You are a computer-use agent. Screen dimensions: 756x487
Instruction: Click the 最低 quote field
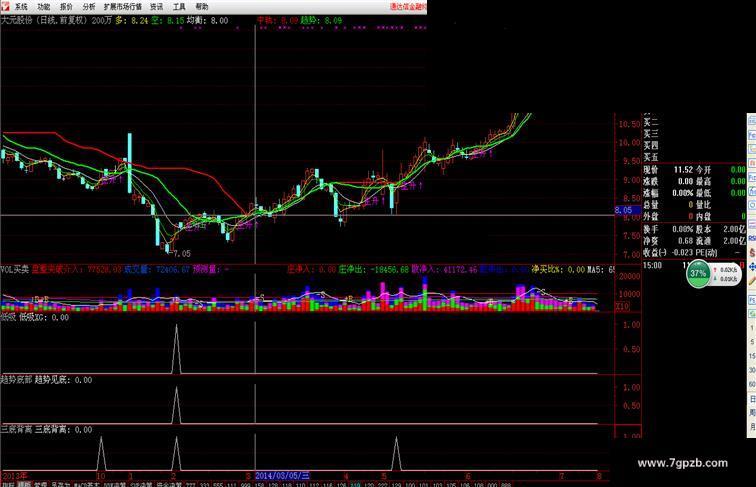click(x=720, y=193)
